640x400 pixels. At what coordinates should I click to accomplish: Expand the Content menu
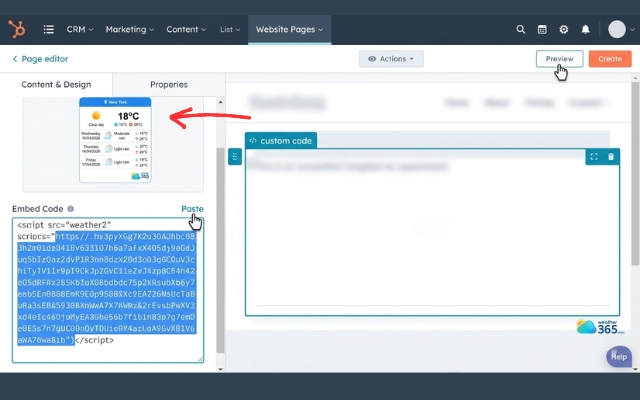coord(186,29)
